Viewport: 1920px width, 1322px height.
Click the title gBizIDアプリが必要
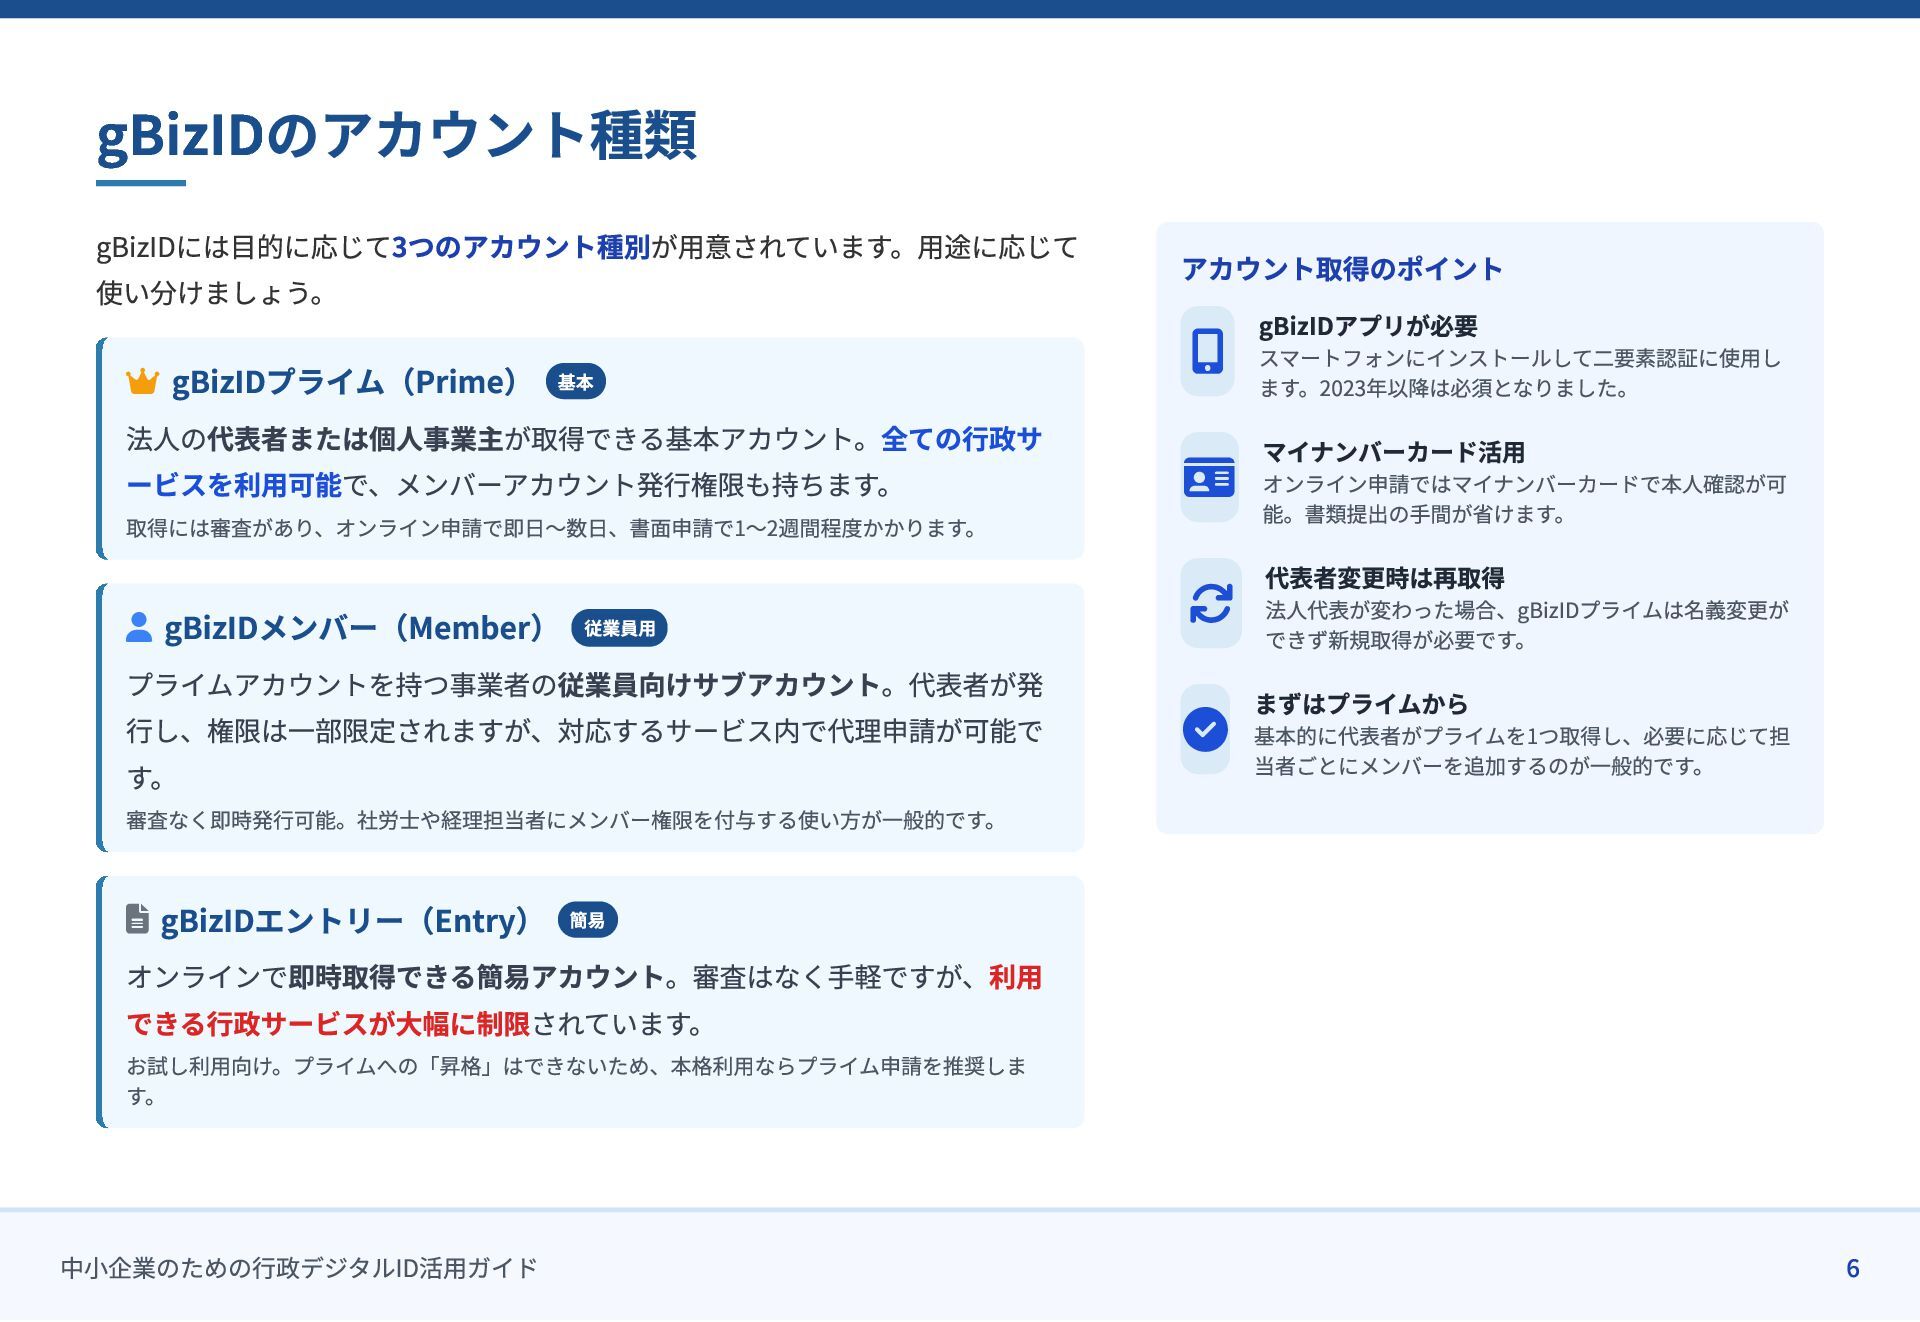pos(1368,326)
